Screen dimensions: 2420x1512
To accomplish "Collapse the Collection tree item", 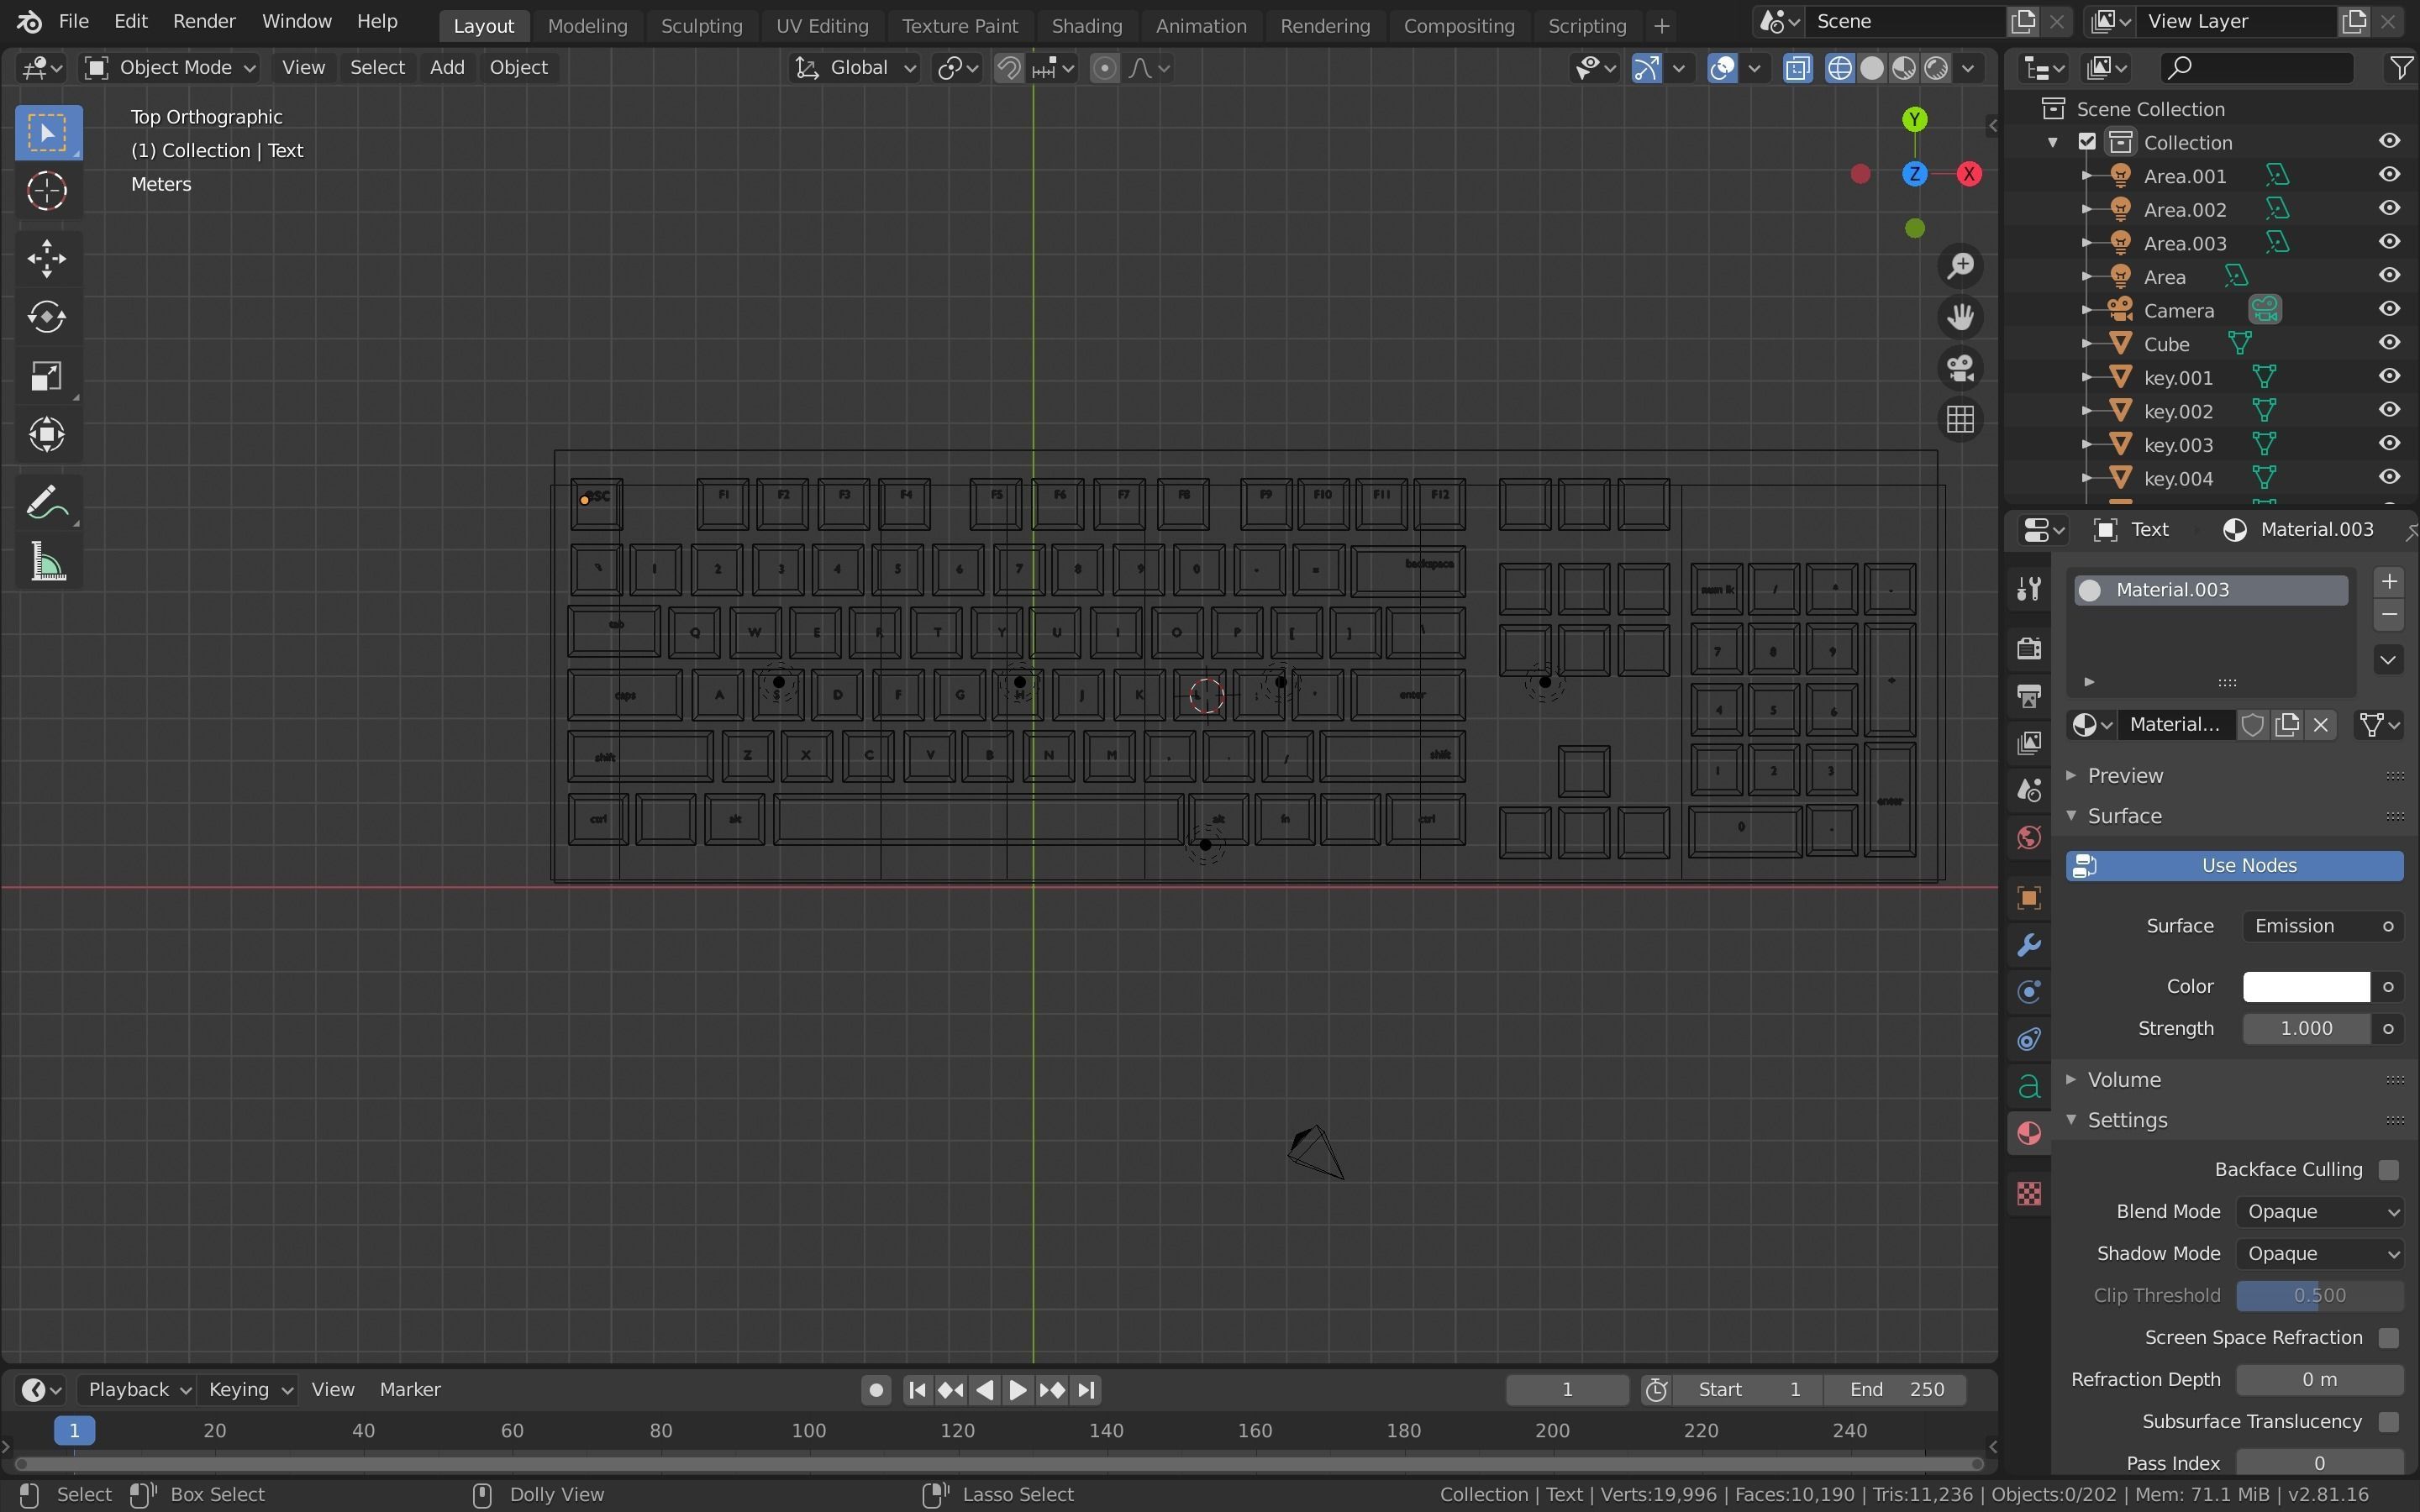I will (2053, 142).
